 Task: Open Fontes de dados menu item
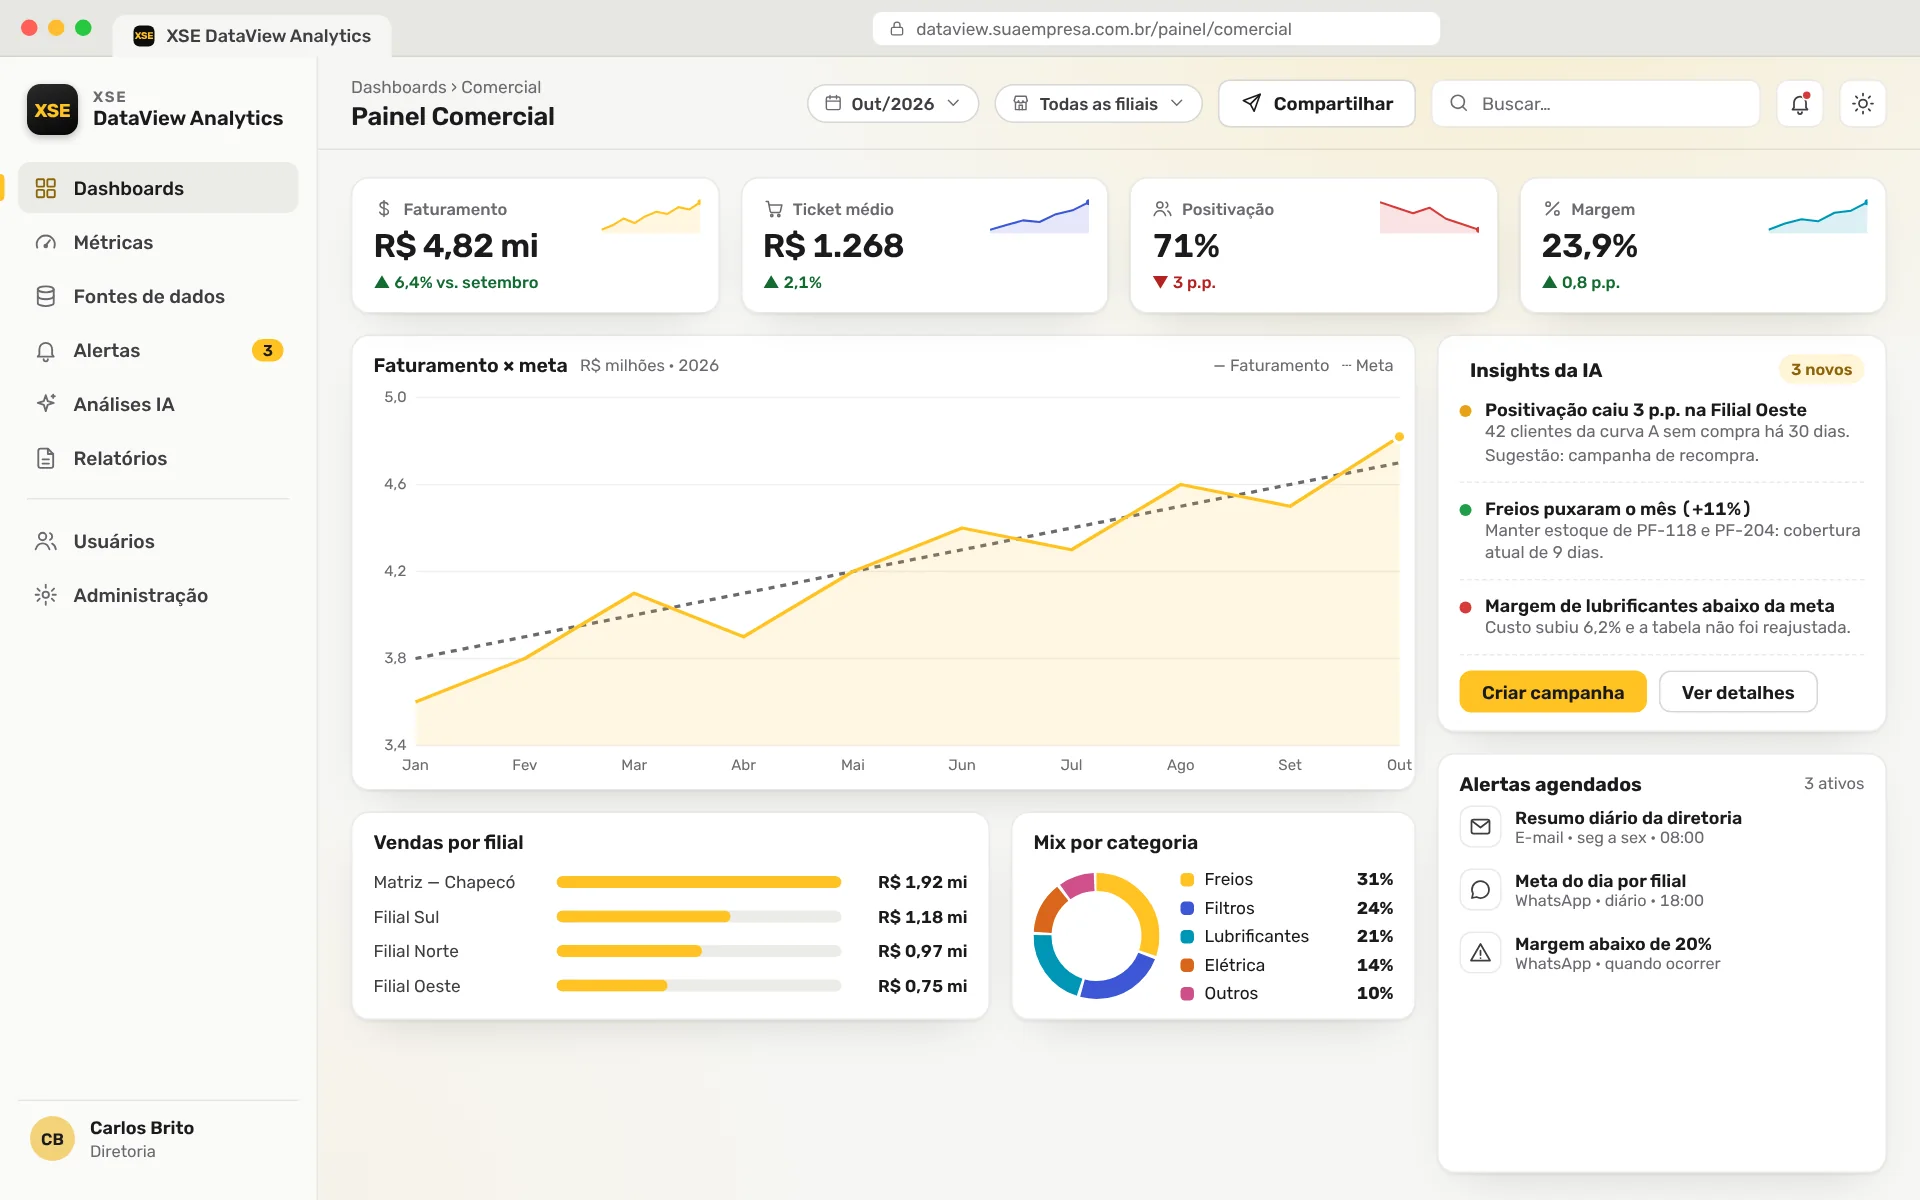tap(158, 296)
